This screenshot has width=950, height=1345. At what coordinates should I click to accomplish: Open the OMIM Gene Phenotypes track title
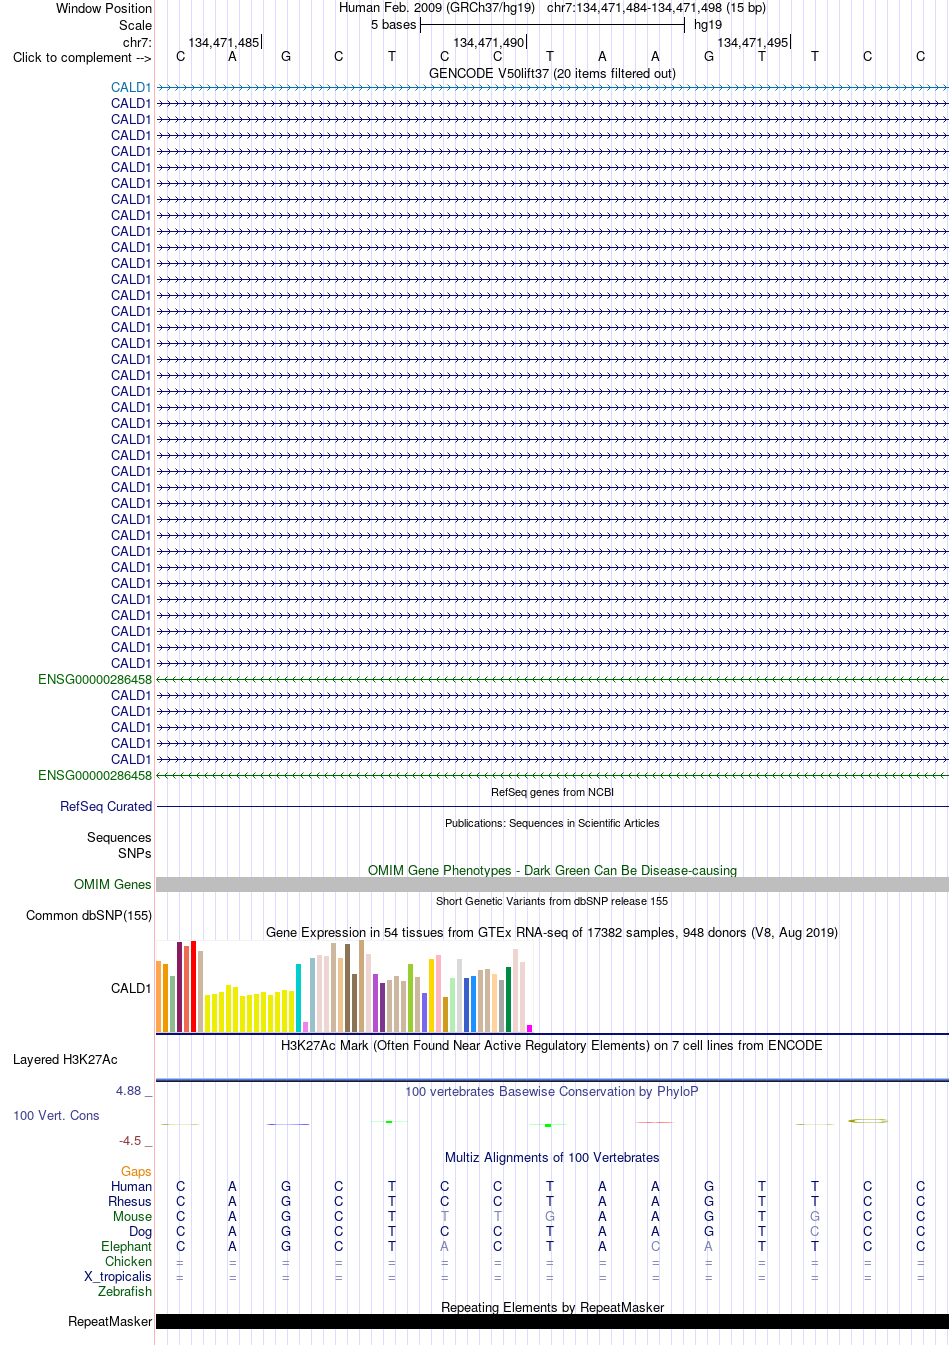(552, 870)
